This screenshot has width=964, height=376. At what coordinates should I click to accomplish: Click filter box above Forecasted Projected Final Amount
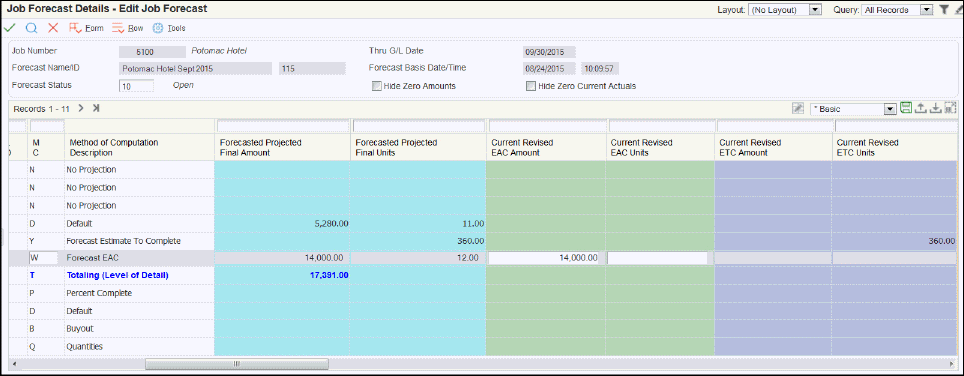click(282, 126)
